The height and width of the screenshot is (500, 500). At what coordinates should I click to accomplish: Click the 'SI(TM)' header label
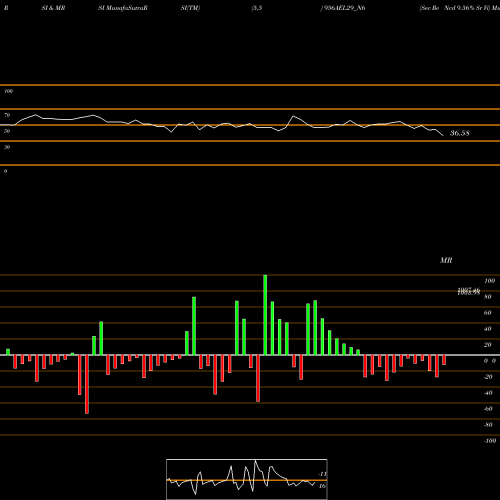click(x=190, y=8)
